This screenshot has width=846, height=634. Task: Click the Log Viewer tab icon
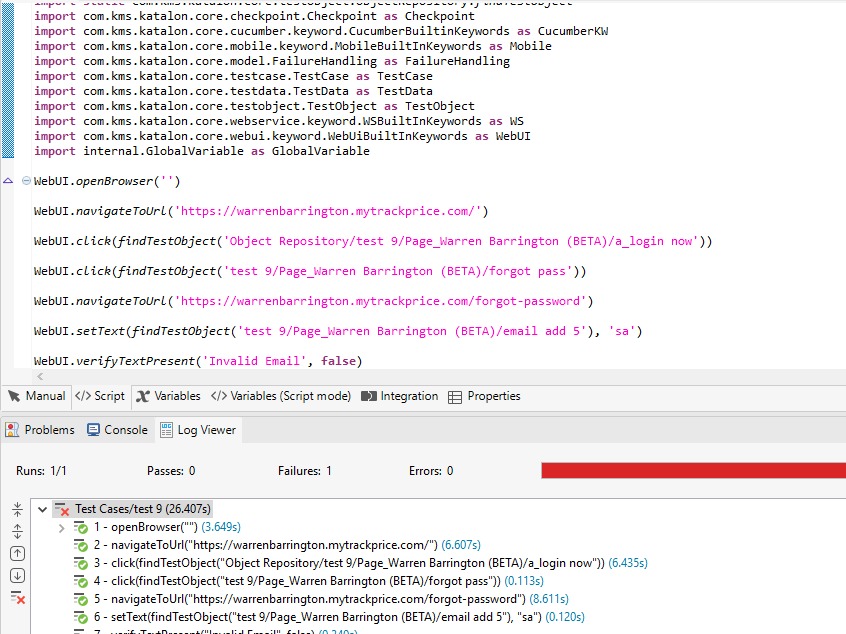(x=166, y=430)
